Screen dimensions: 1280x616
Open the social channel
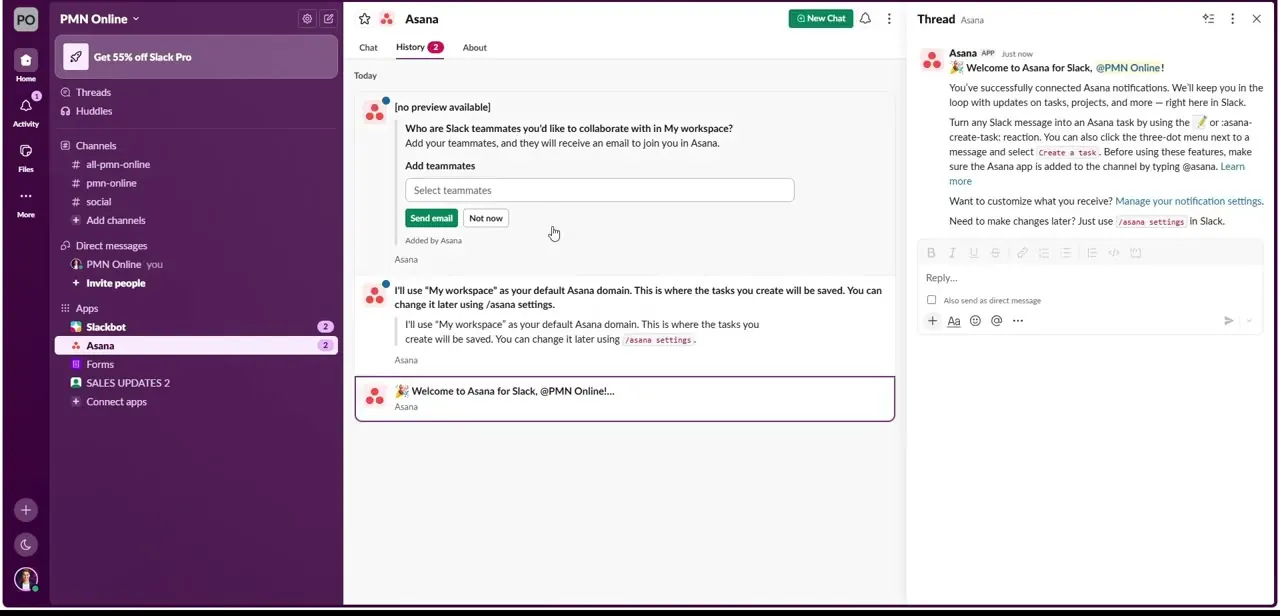tap(196, 202)
